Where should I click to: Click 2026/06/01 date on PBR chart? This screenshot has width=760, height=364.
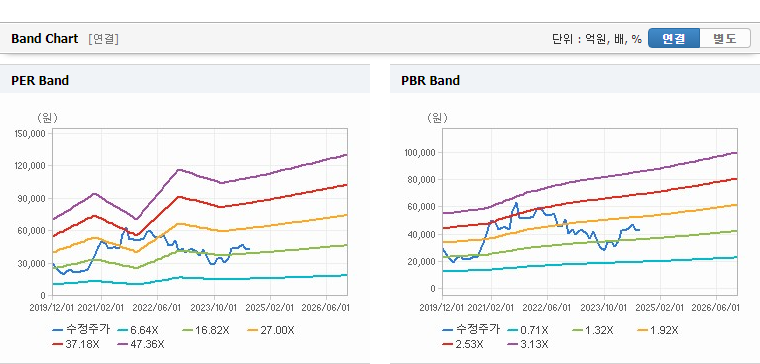(x=716, y=308)
